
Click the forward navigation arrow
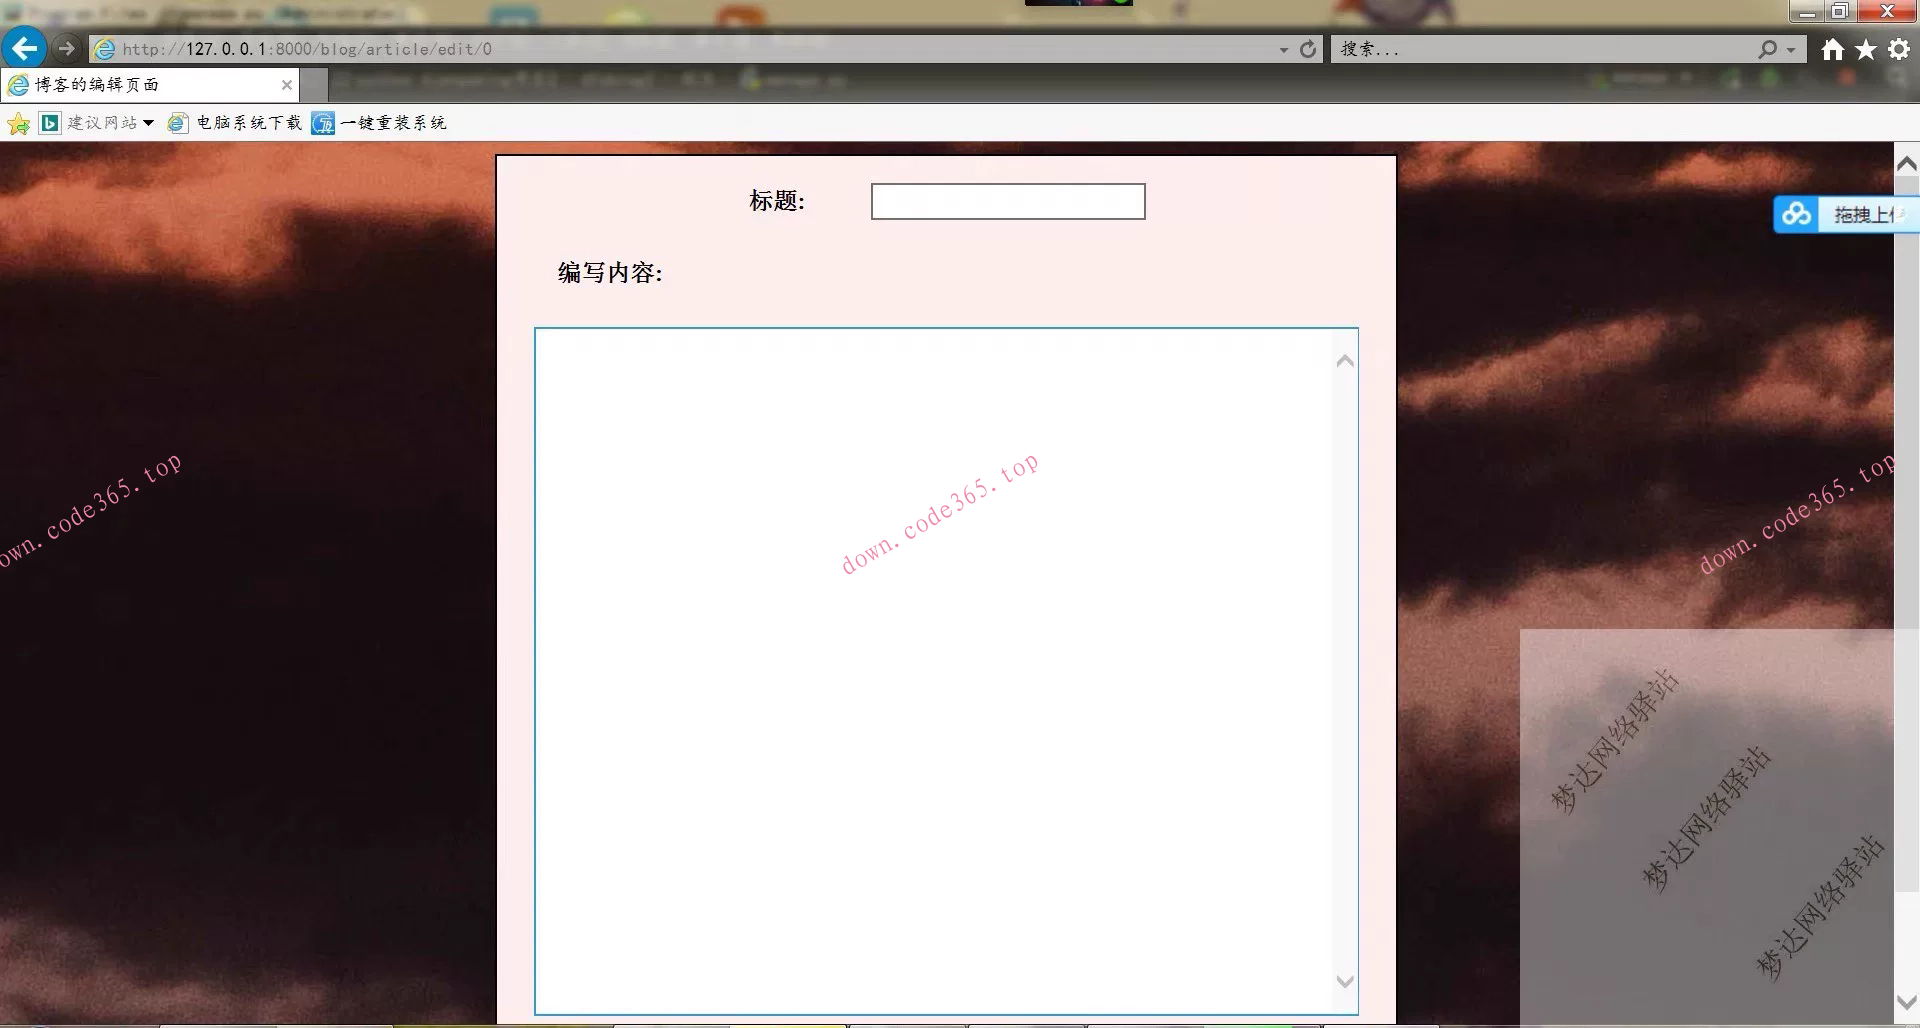point(66,48)
